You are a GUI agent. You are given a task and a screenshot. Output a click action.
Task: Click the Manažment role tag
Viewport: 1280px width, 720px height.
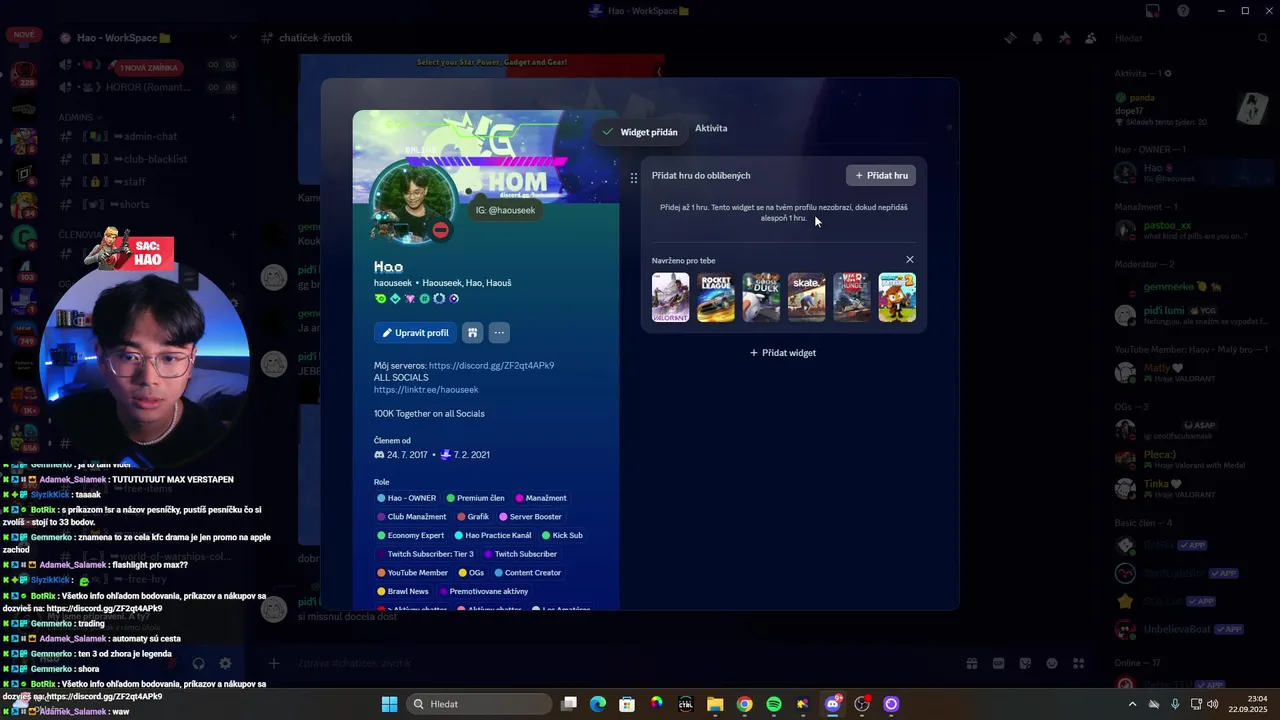coord(541,498)
